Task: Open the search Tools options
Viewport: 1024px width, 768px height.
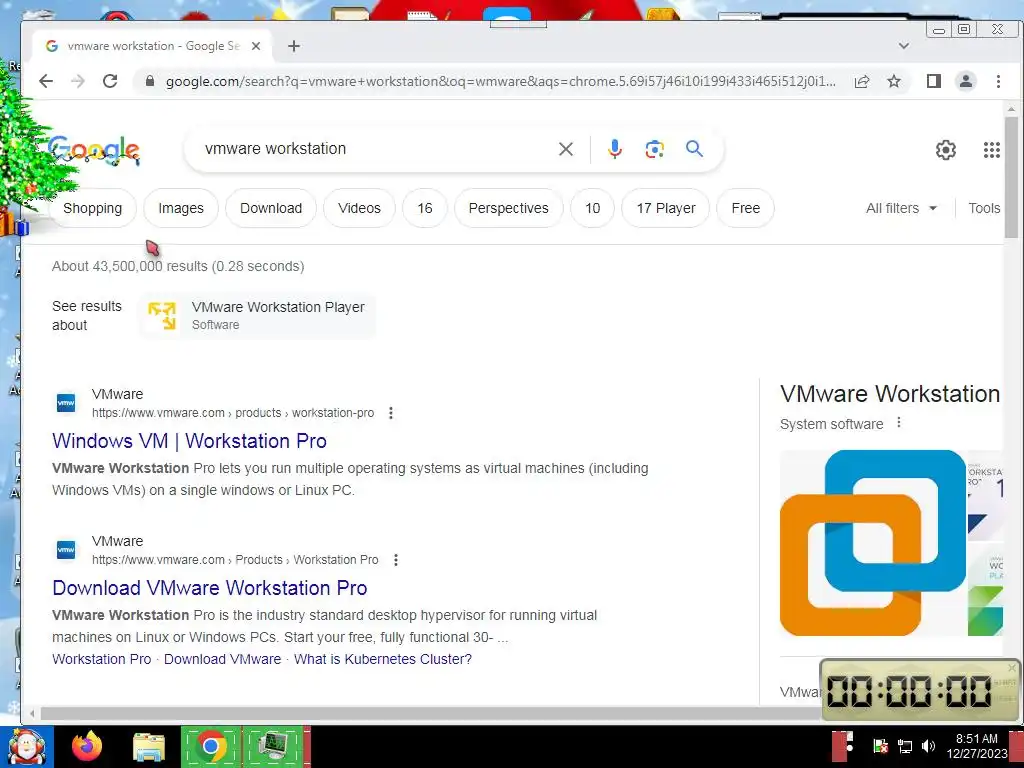Action: 984,208
